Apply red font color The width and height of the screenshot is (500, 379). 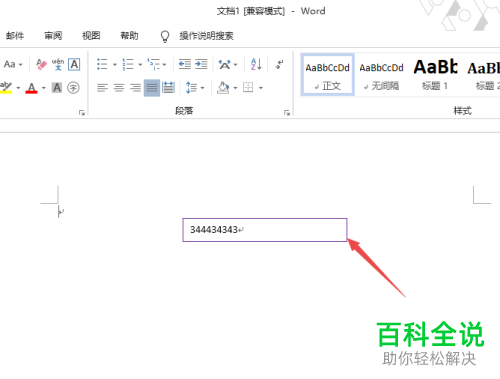(32, 88)
